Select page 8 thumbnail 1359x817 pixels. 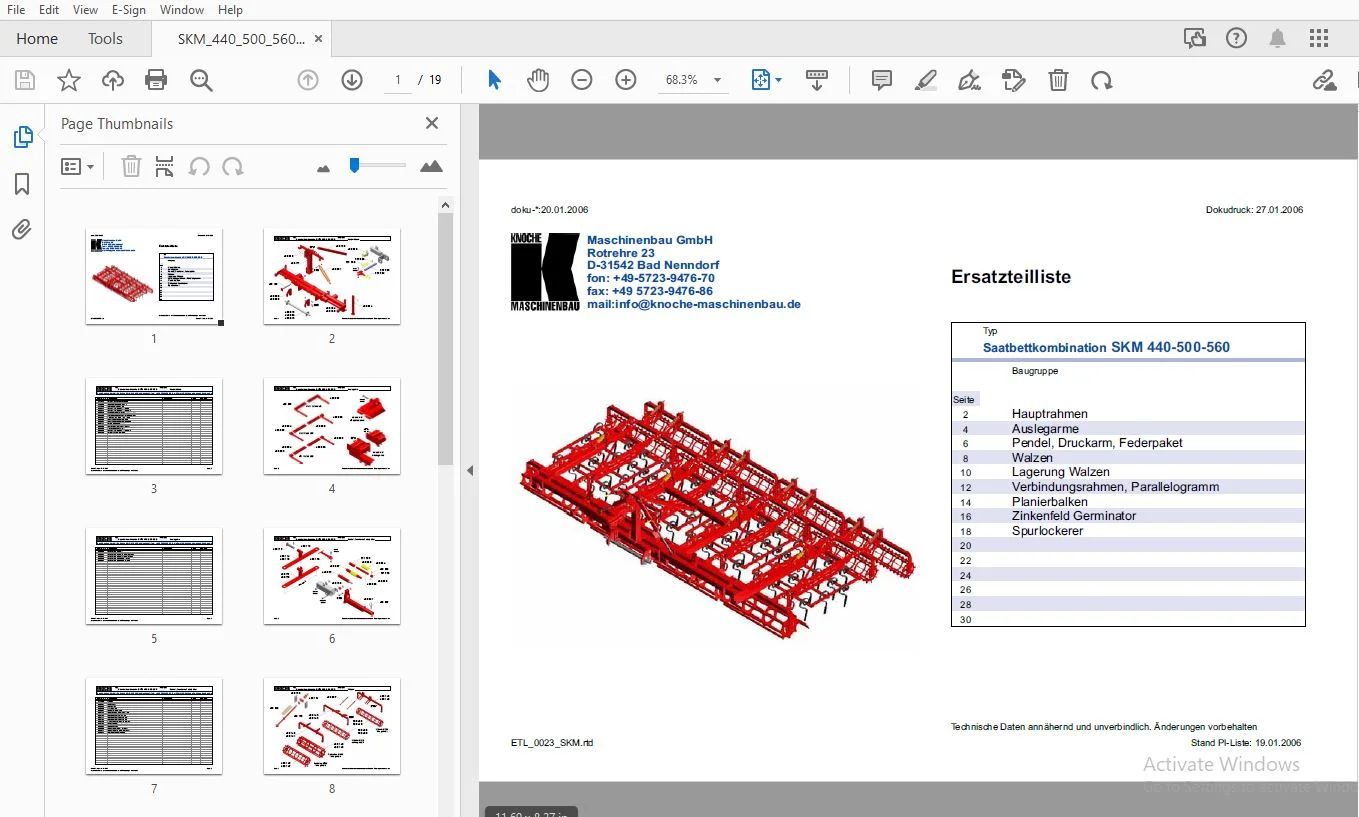coord(332,726)
